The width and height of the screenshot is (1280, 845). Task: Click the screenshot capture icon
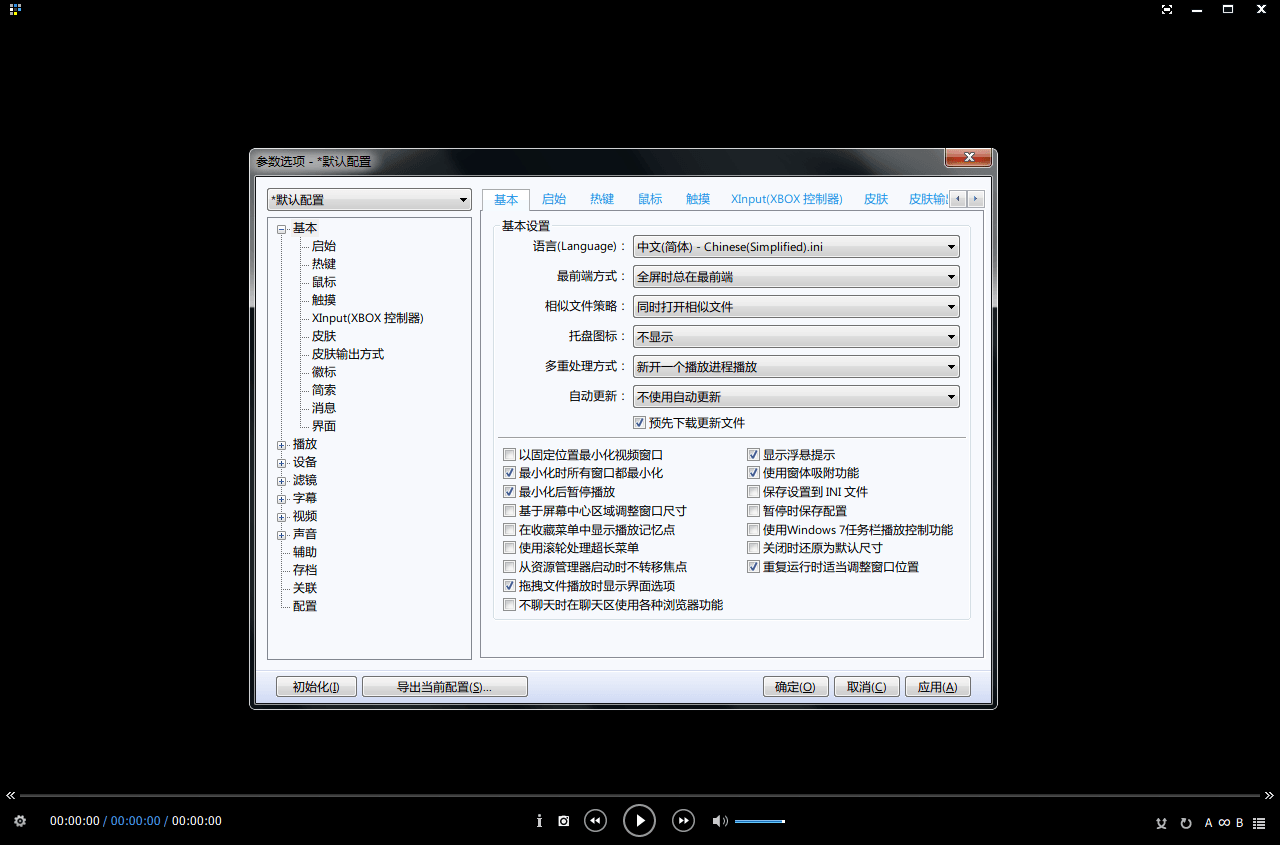(564, 821)
